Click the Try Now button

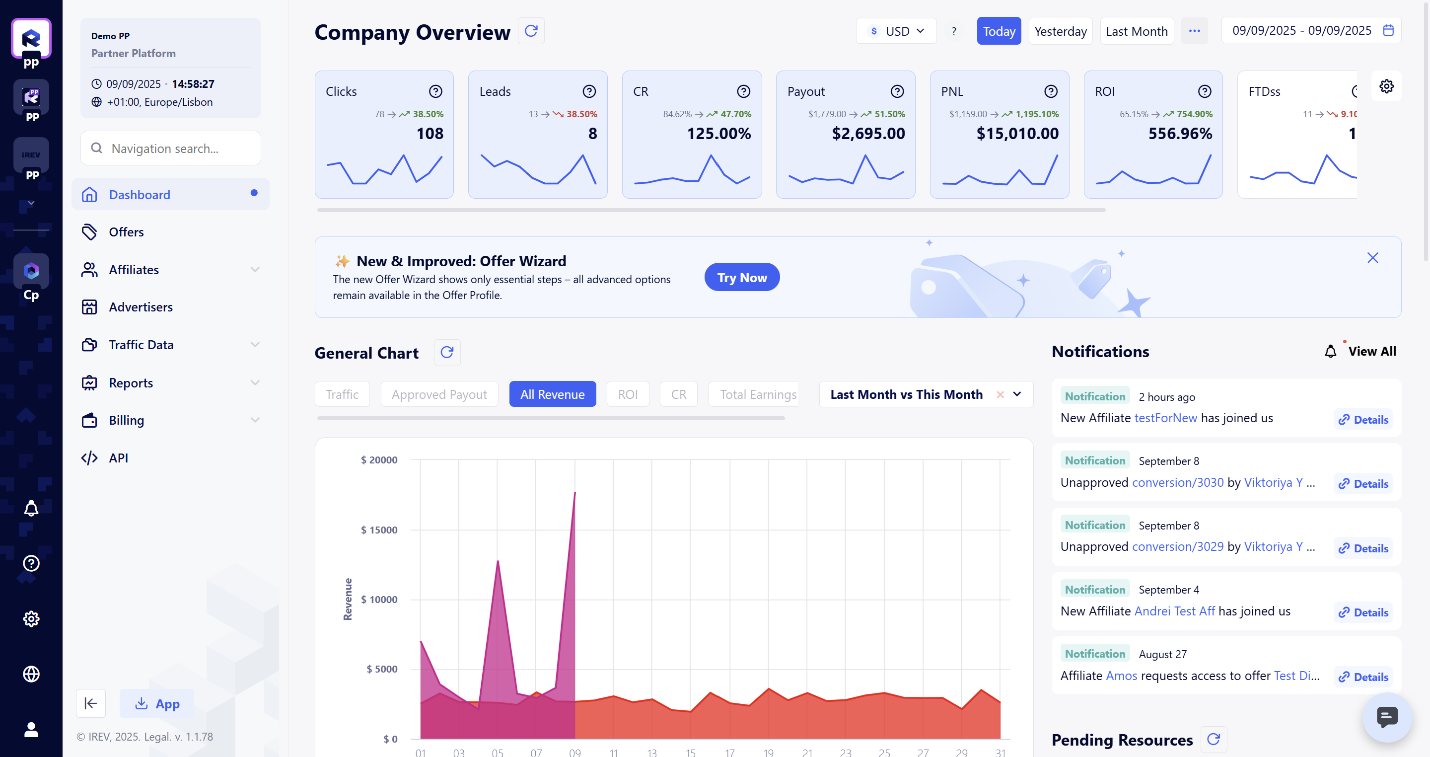742,278
